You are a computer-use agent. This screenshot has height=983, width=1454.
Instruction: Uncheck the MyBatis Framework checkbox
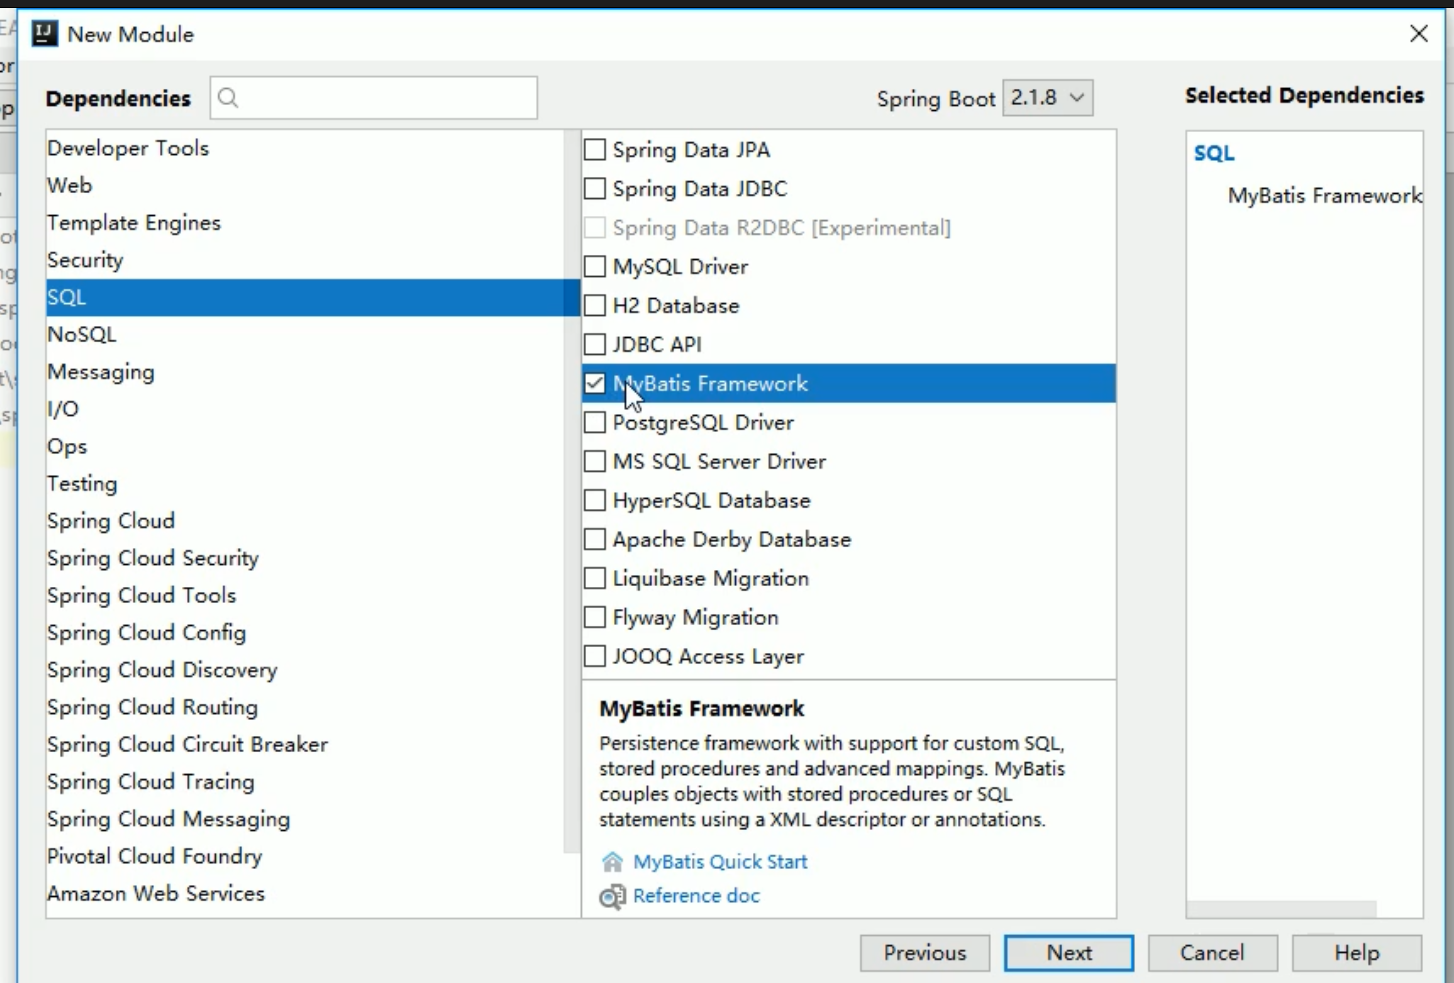point(595,384)
